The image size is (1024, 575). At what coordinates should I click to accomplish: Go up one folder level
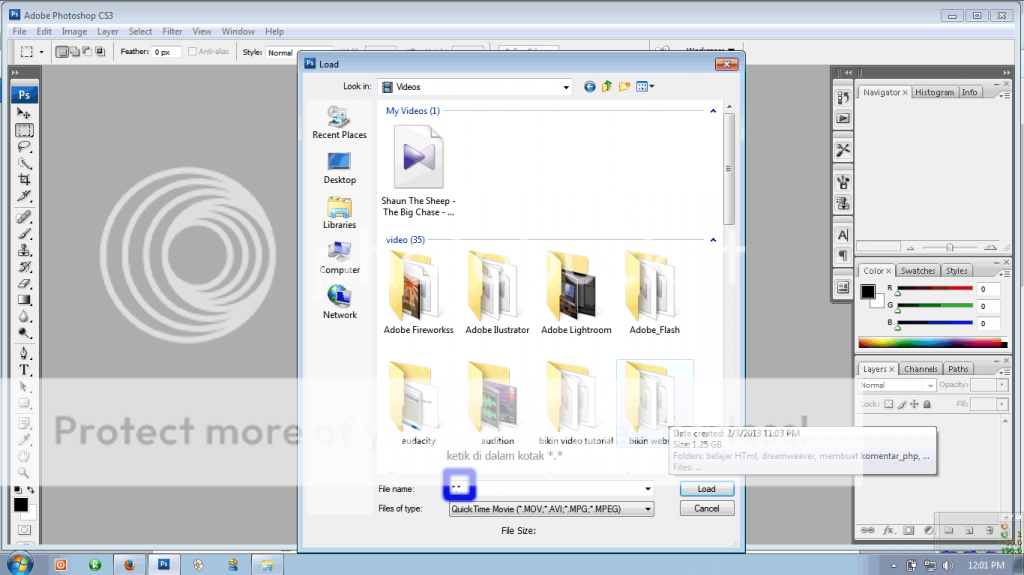(607, 87)
